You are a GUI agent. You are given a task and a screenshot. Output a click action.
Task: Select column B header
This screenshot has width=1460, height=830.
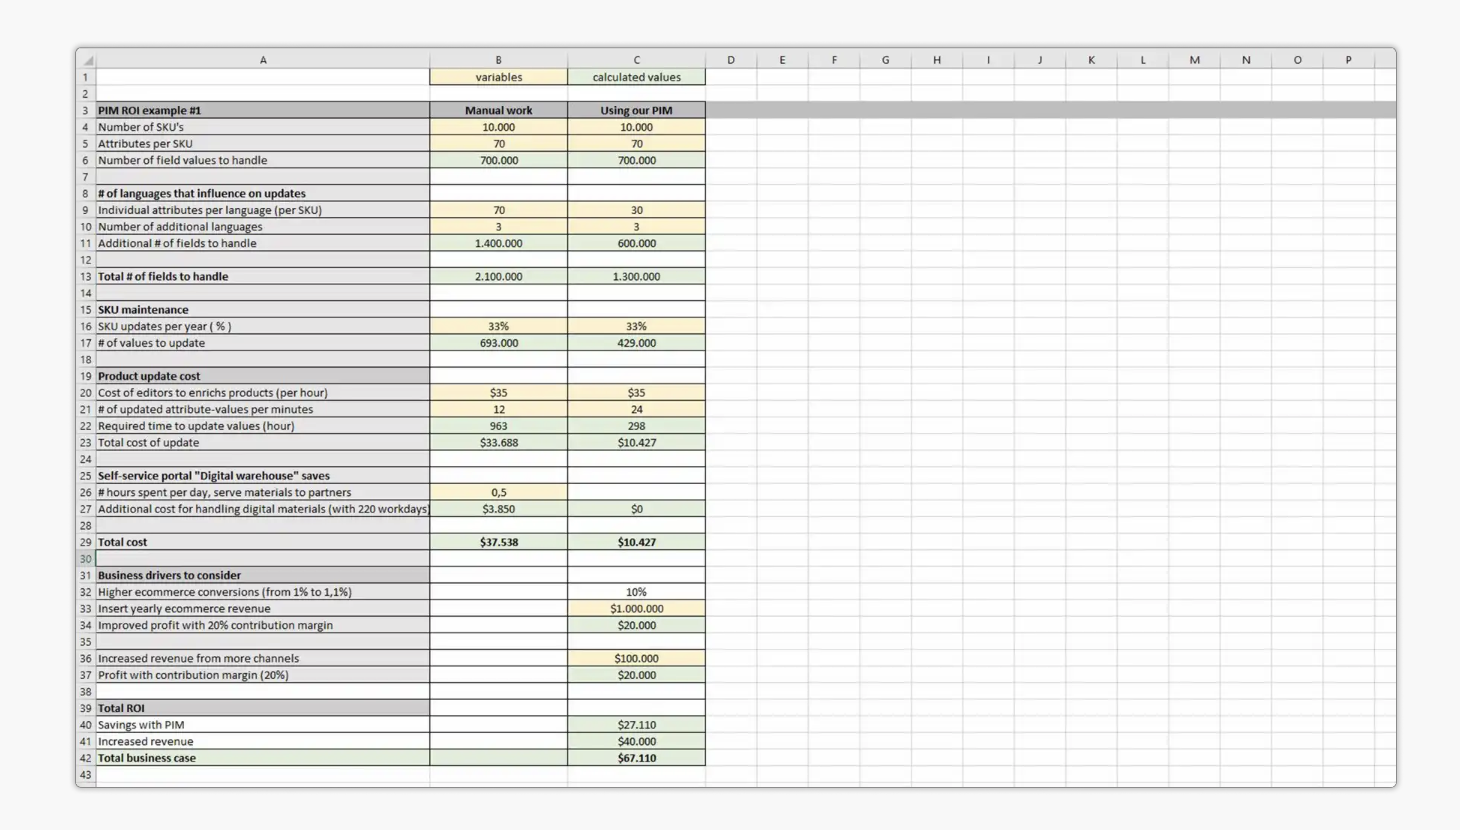tap(498, 60)
